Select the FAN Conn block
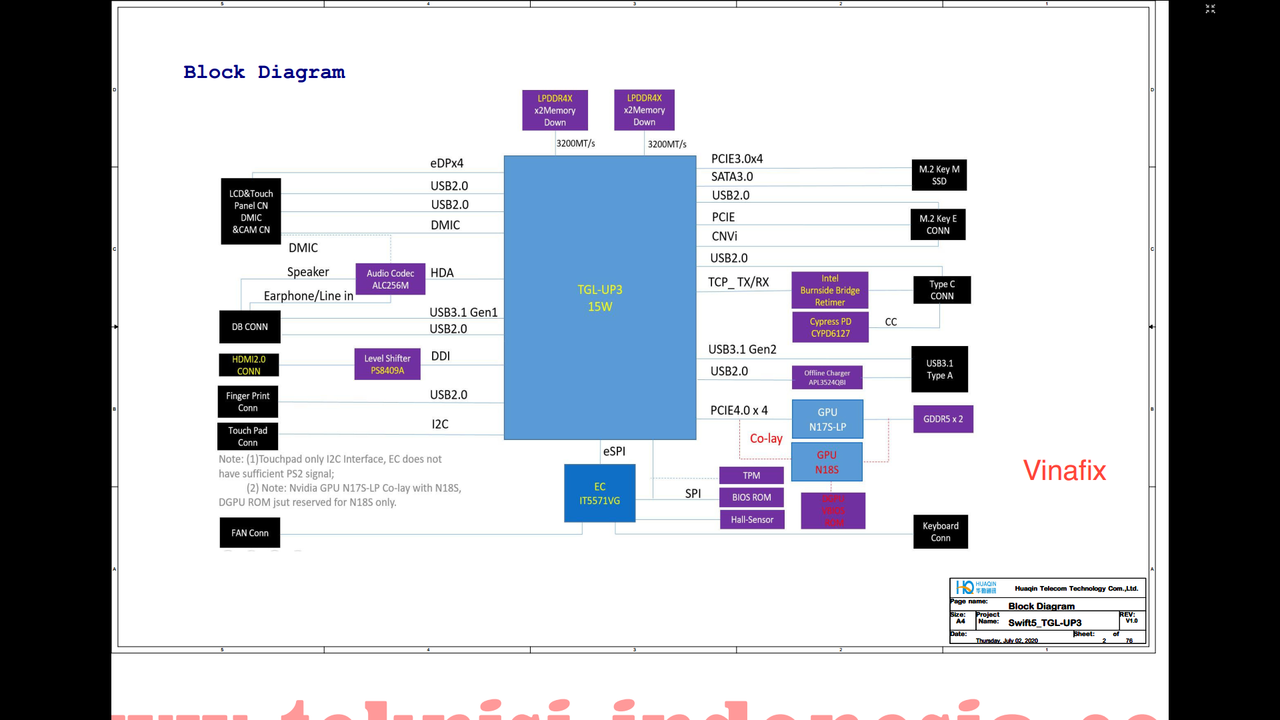The image size is (1280, 720). click(x=250, y=533)
